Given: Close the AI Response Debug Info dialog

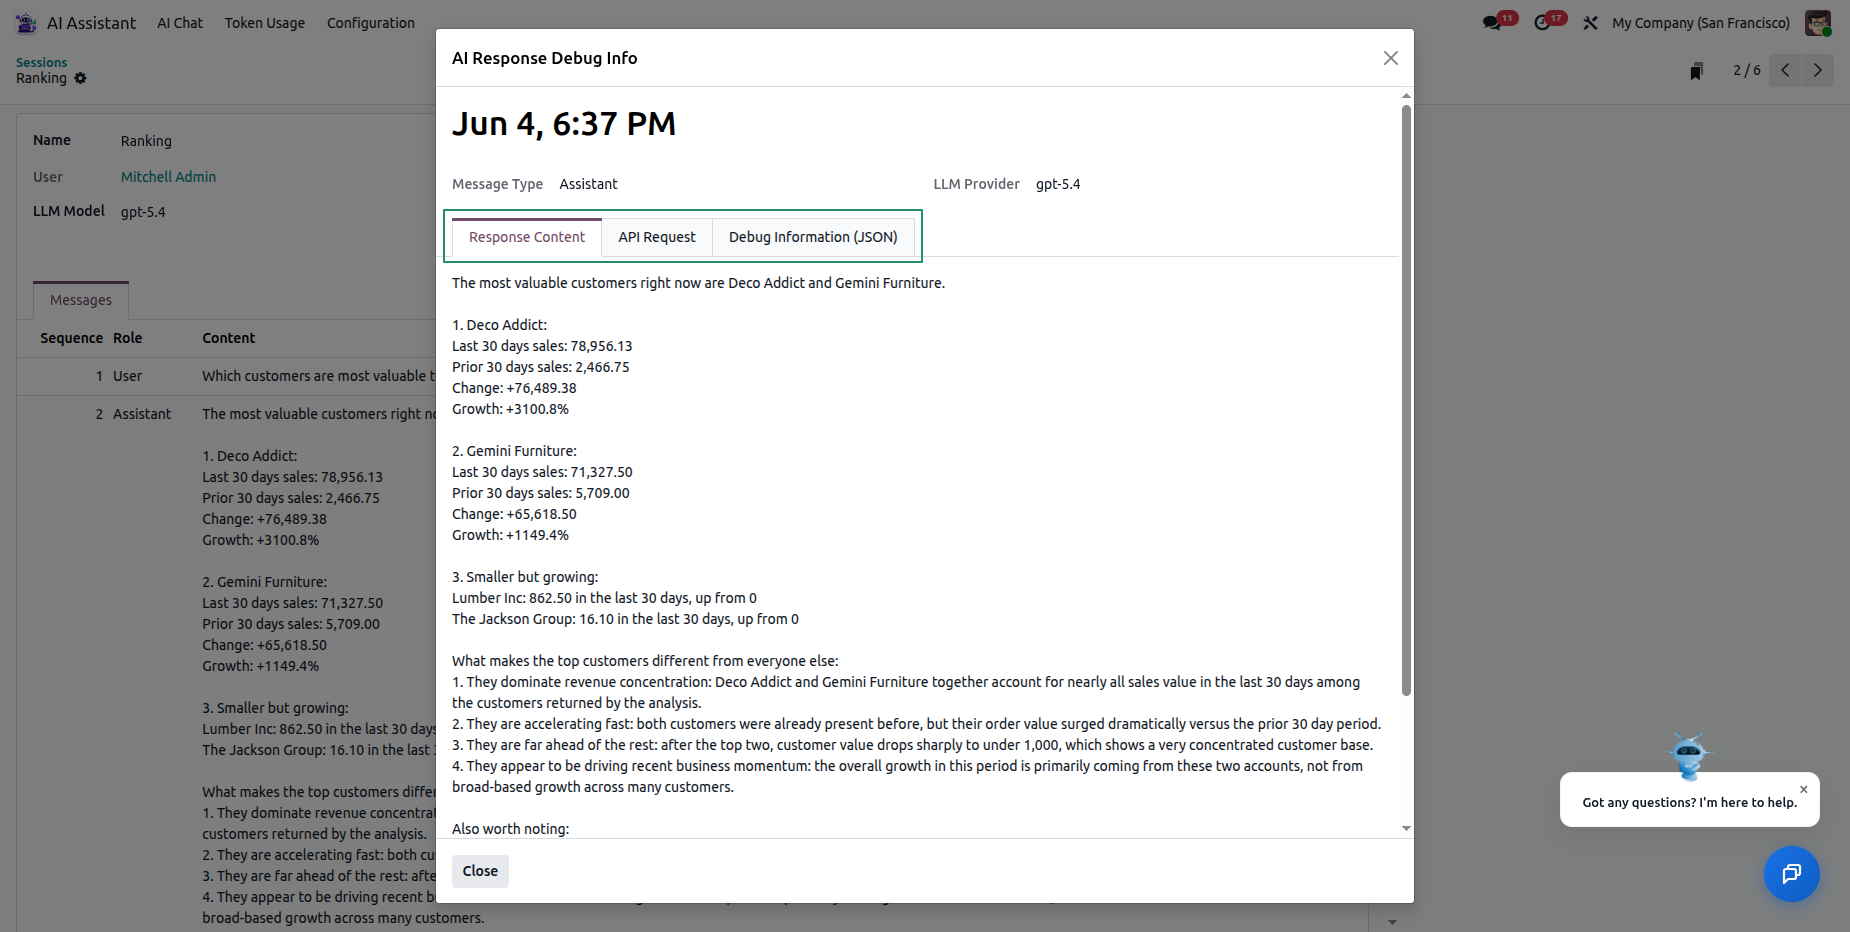Looking at the screenshot, I should [x=1390, y=58].
